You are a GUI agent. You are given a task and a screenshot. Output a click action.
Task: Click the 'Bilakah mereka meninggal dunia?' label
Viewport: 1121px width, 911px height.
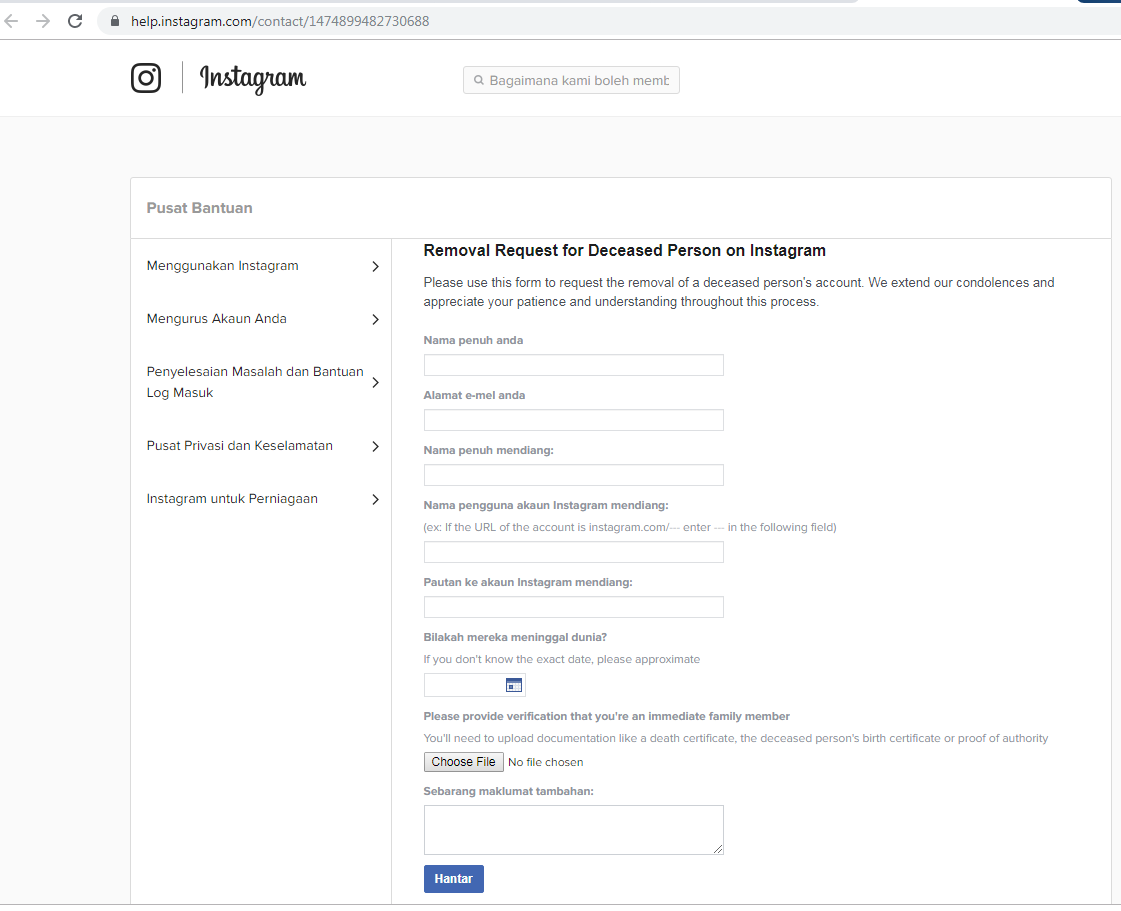pyautogui.click(x=515, y=637)
